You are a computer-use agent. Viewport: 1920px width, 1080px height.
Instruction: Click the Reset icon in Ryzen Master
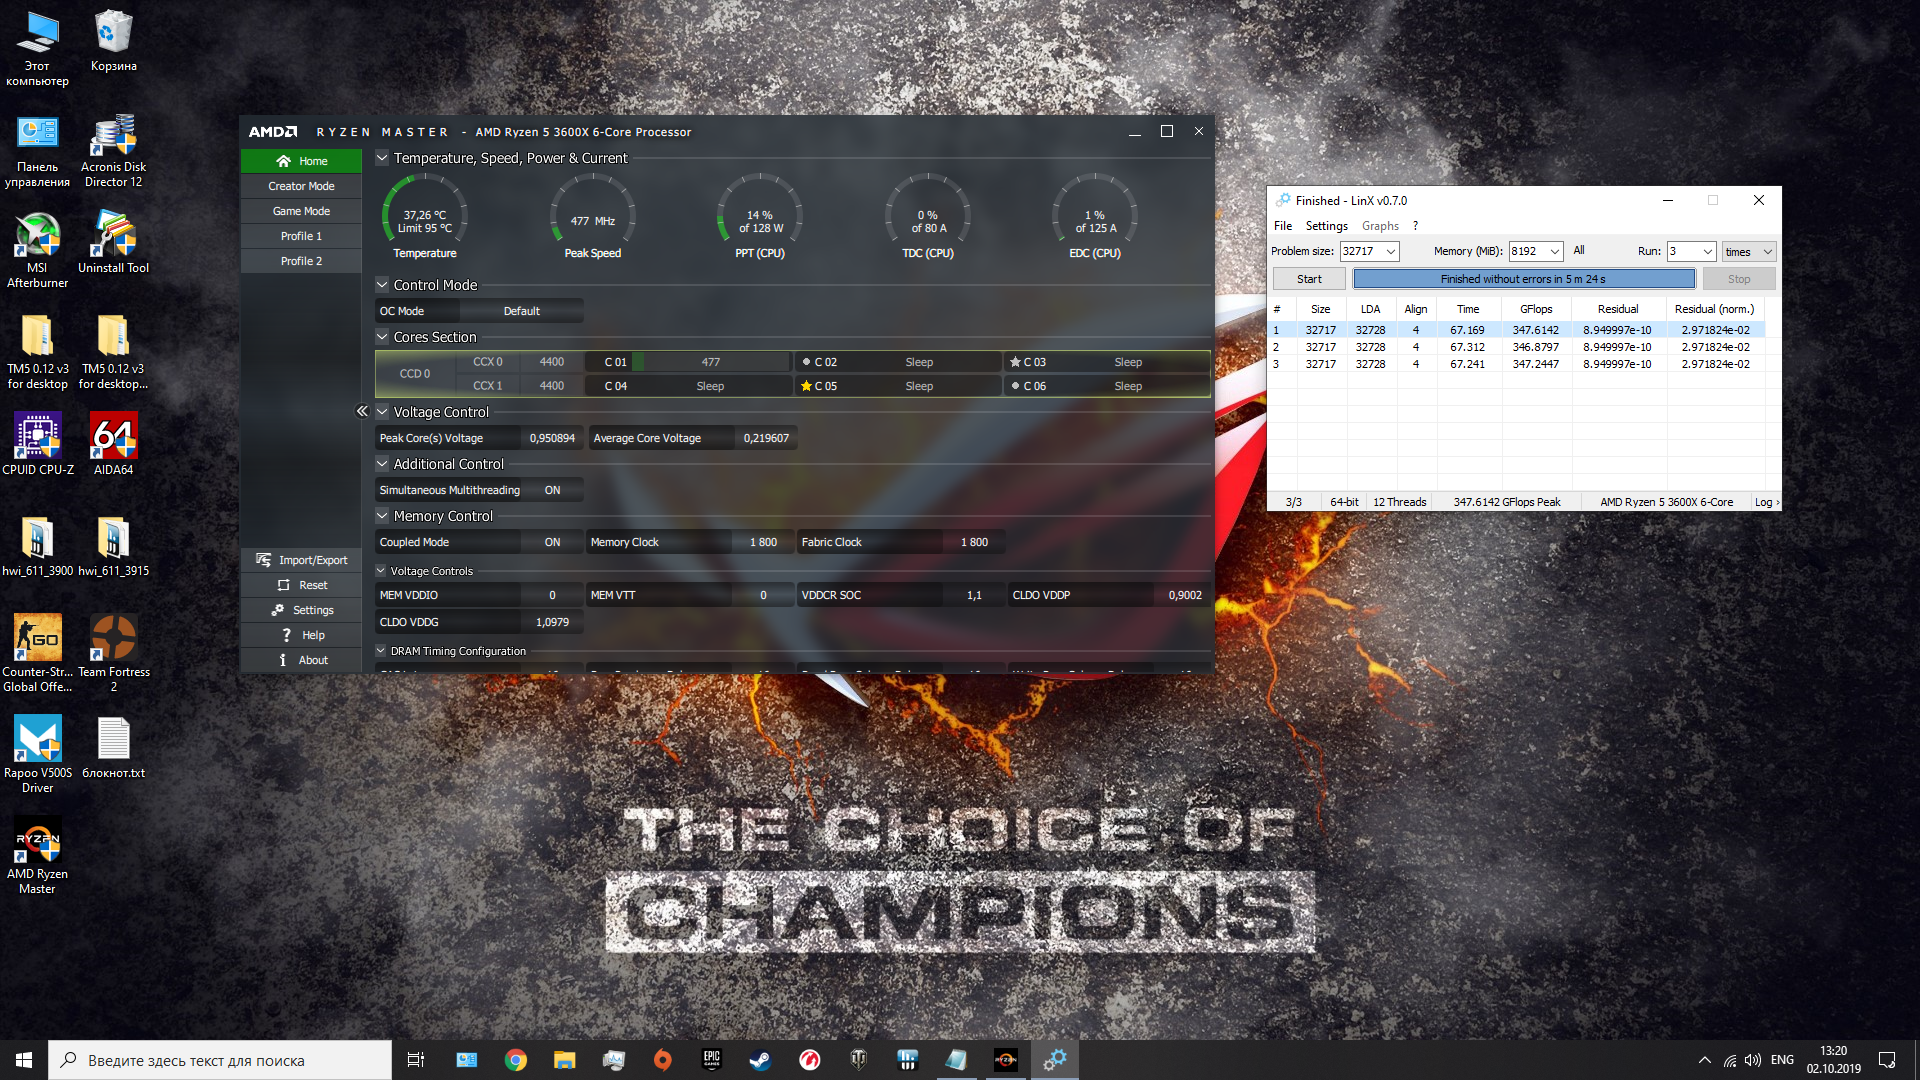tap(283, 585)
